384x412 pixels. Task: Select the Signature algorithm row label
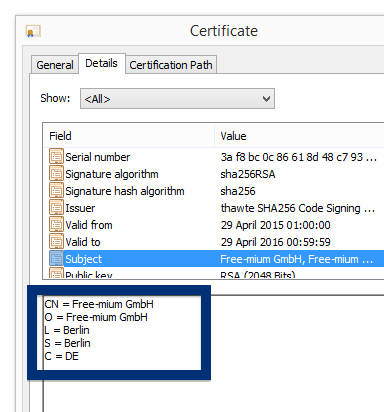(x=112, y=174)
